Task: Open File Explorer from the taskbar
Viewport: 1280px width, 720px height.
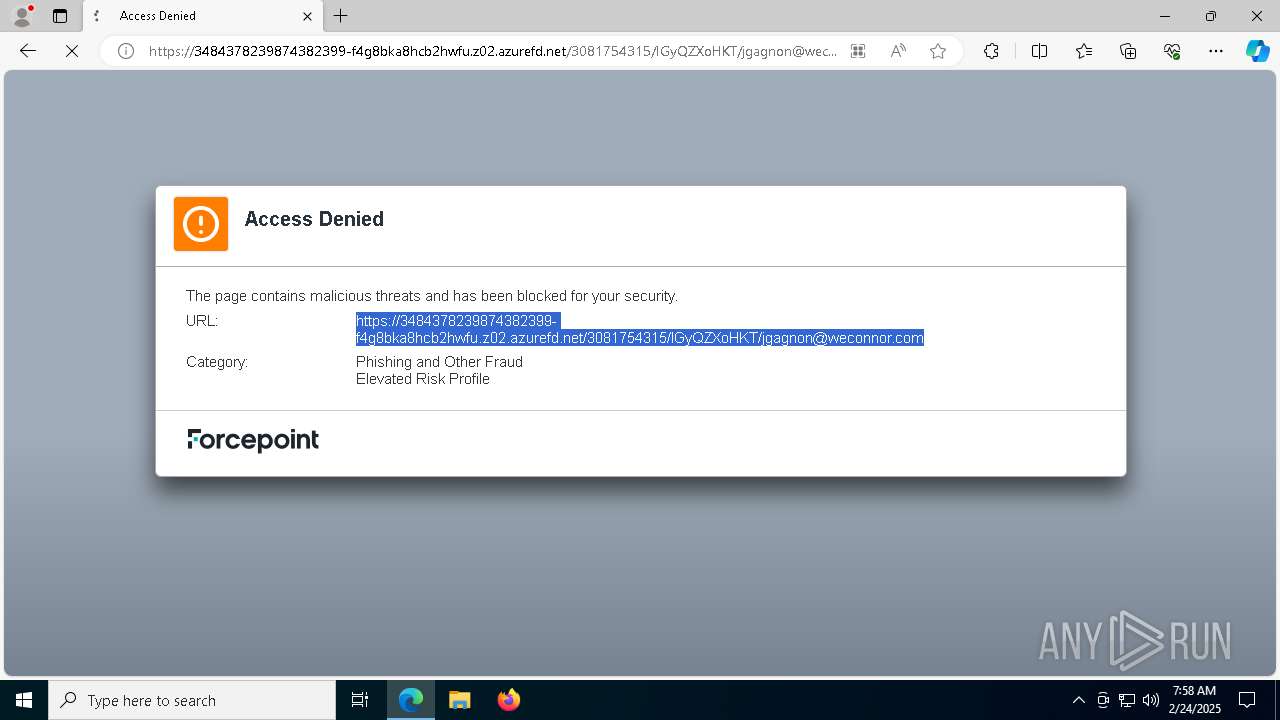Action: (x=459, y=700)
